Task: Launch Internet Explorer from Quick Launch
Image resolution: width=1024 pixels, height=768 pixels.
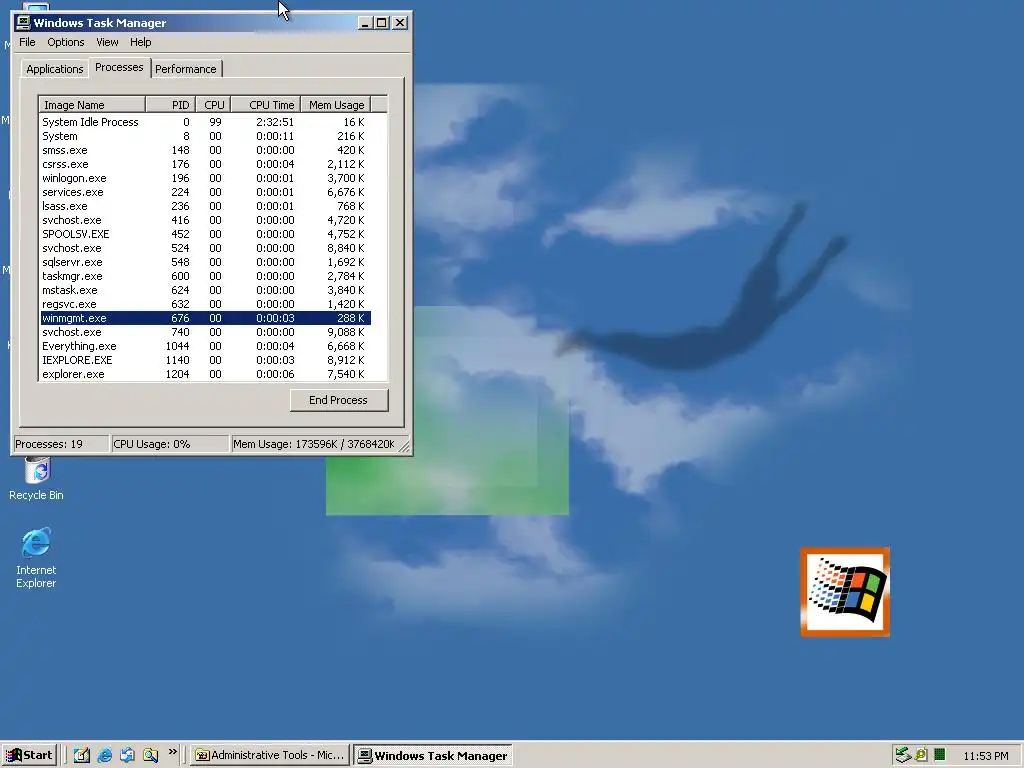Action: click(104, 756)
